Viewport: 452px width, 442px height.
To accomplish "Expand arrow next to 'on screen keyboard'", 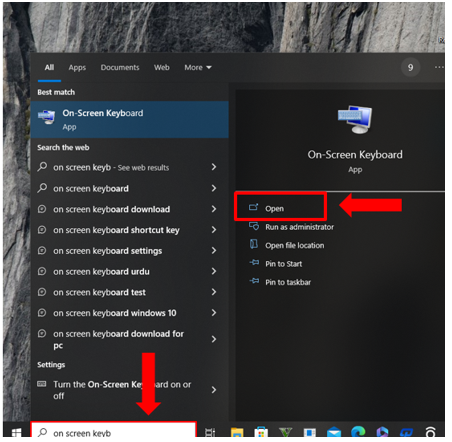I will 214,188.
